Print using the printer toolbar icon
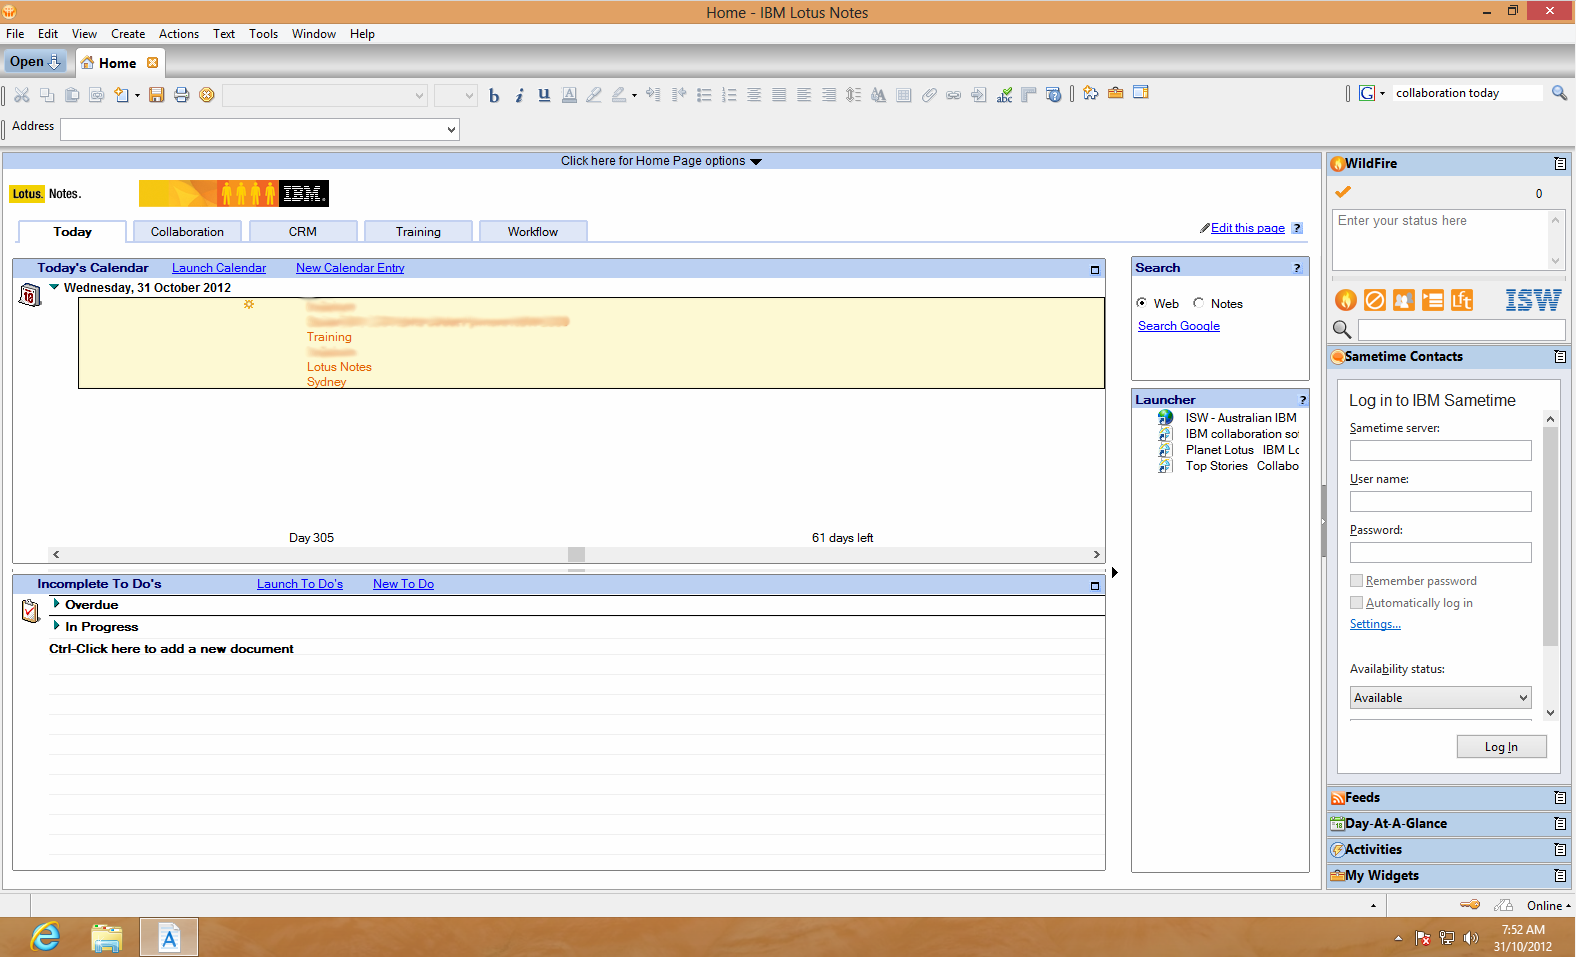This screenshot has height=957, width=1576. [181, 95]
